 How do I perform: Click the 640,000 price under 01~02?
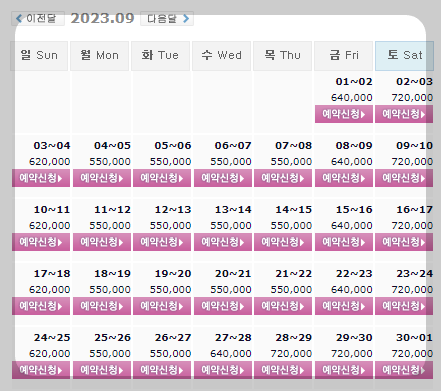click(x=352, y=98)
